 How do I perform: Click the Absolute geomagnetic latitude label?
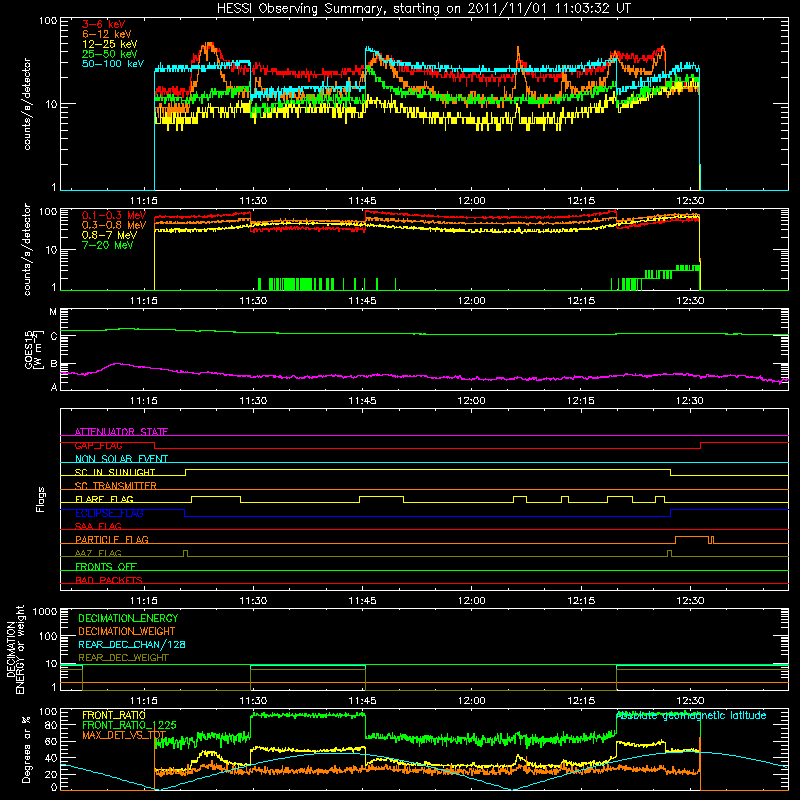[691, 715]
